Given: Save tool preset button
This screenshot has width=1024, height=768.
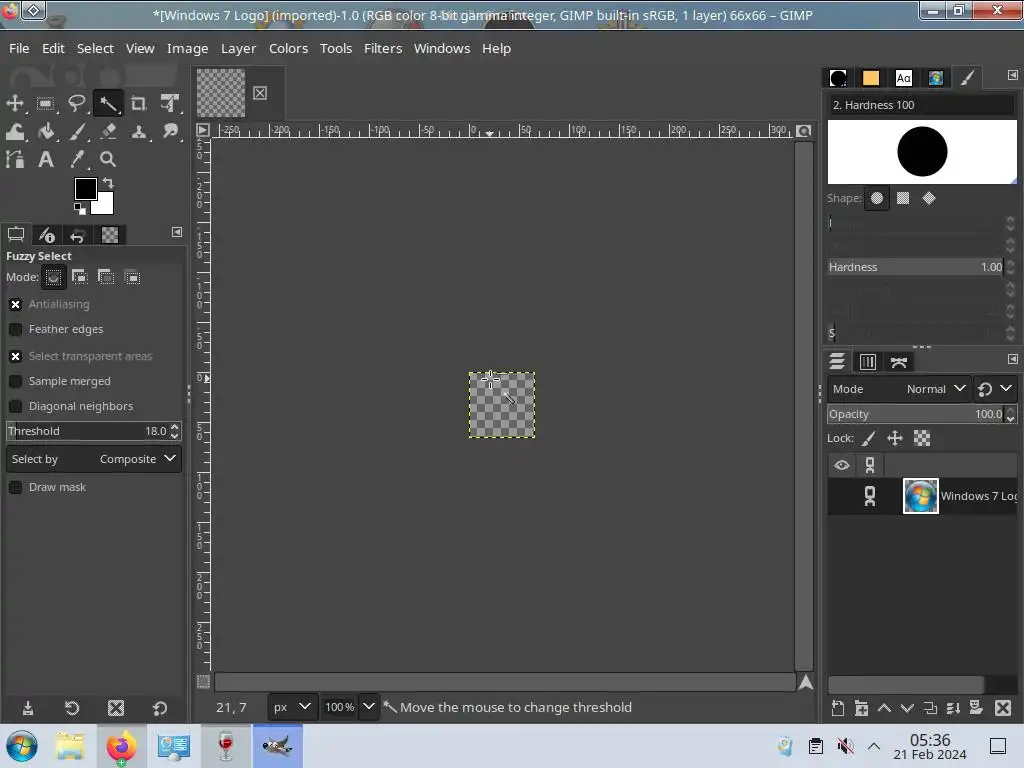Looking at the screenshot, I should click(28, 708).
